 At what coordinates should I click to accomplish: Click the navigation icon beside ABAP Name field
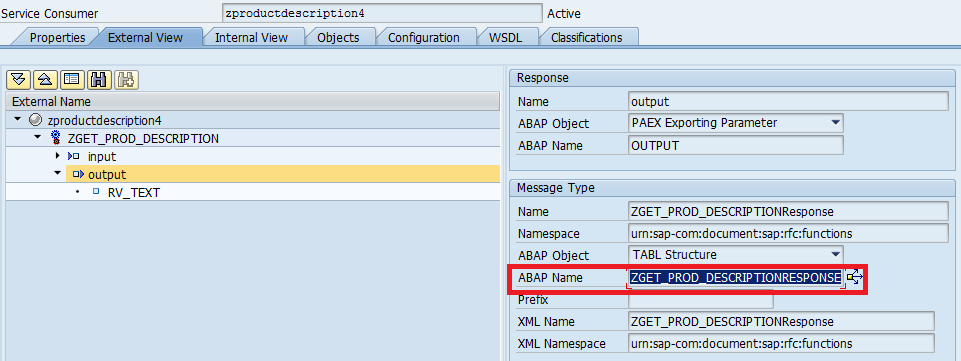pos(854,278)
